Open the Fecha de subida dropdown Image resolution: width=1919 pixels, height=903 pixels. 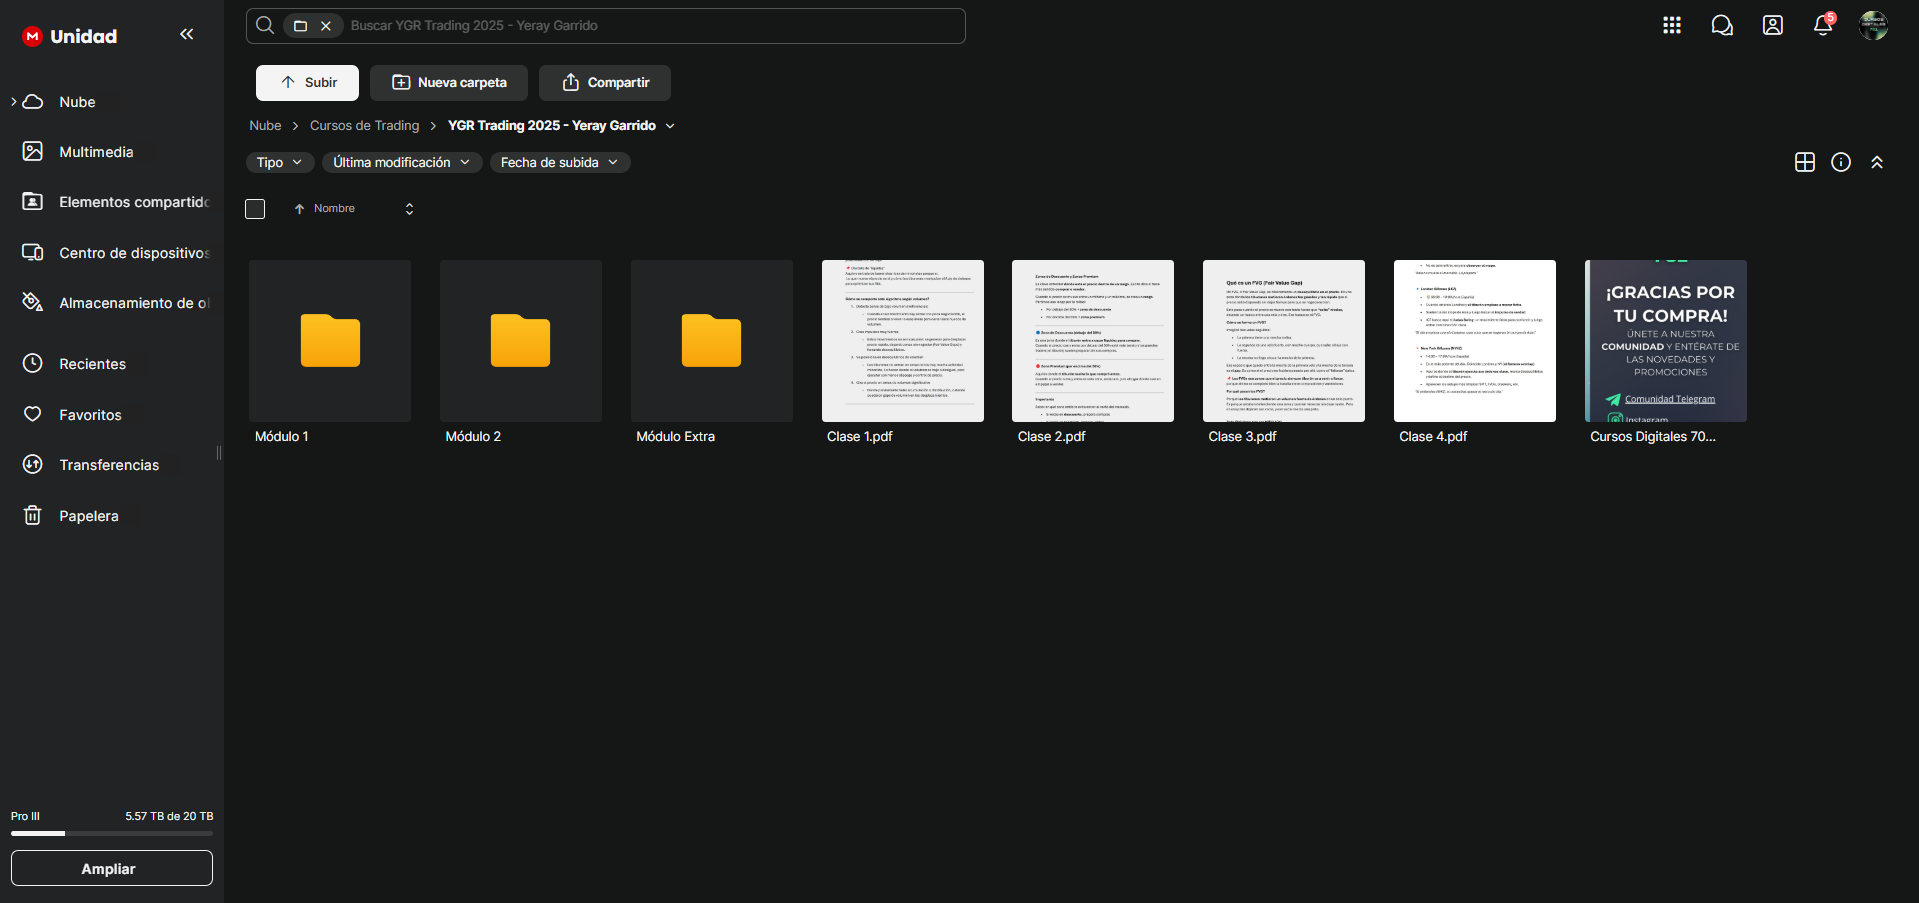[x=559, y=162]
